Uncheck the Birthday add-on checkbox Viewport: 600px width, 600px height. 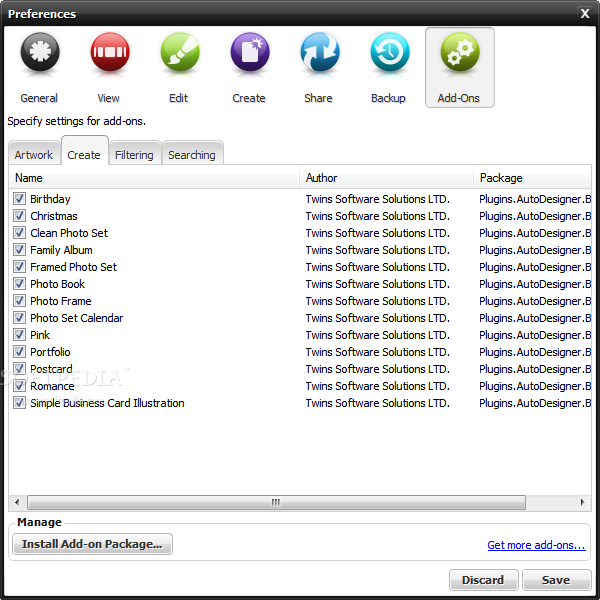pos(19,199)
